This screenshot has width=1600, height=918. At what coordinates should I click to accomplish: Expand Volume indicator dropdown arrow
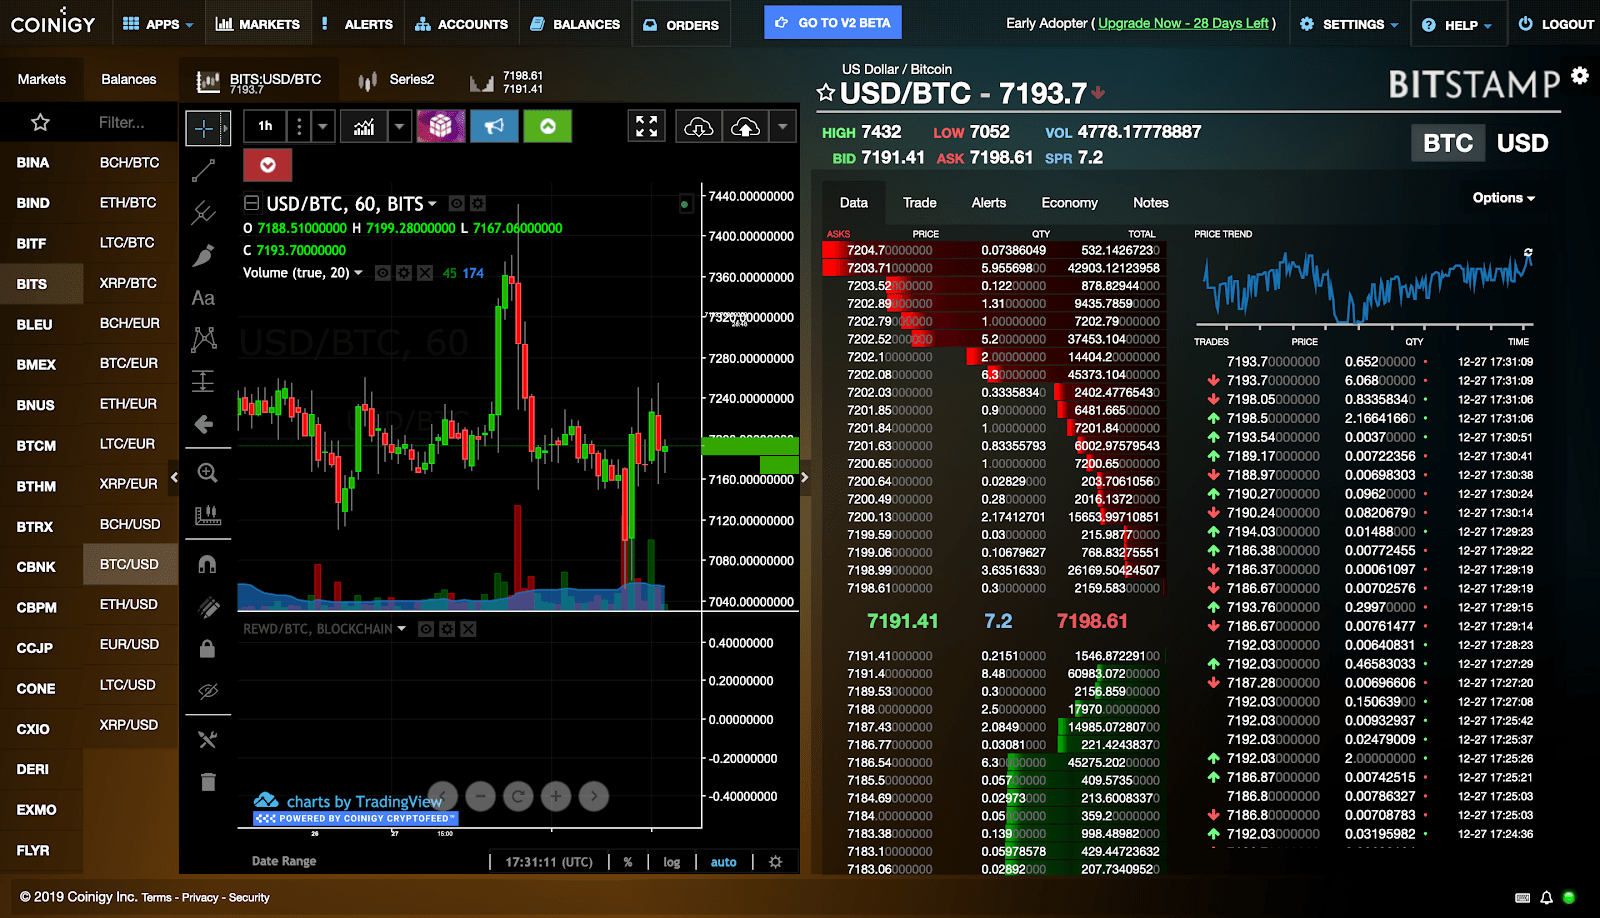tap(359, 273)
